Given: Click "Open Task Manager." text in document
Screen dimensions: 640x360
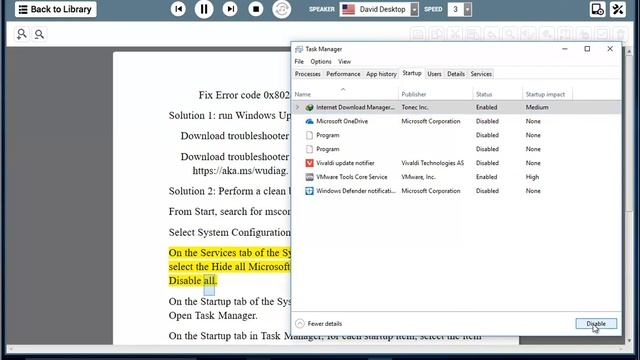Looking at the screenshot, I should tap(213, 316).
